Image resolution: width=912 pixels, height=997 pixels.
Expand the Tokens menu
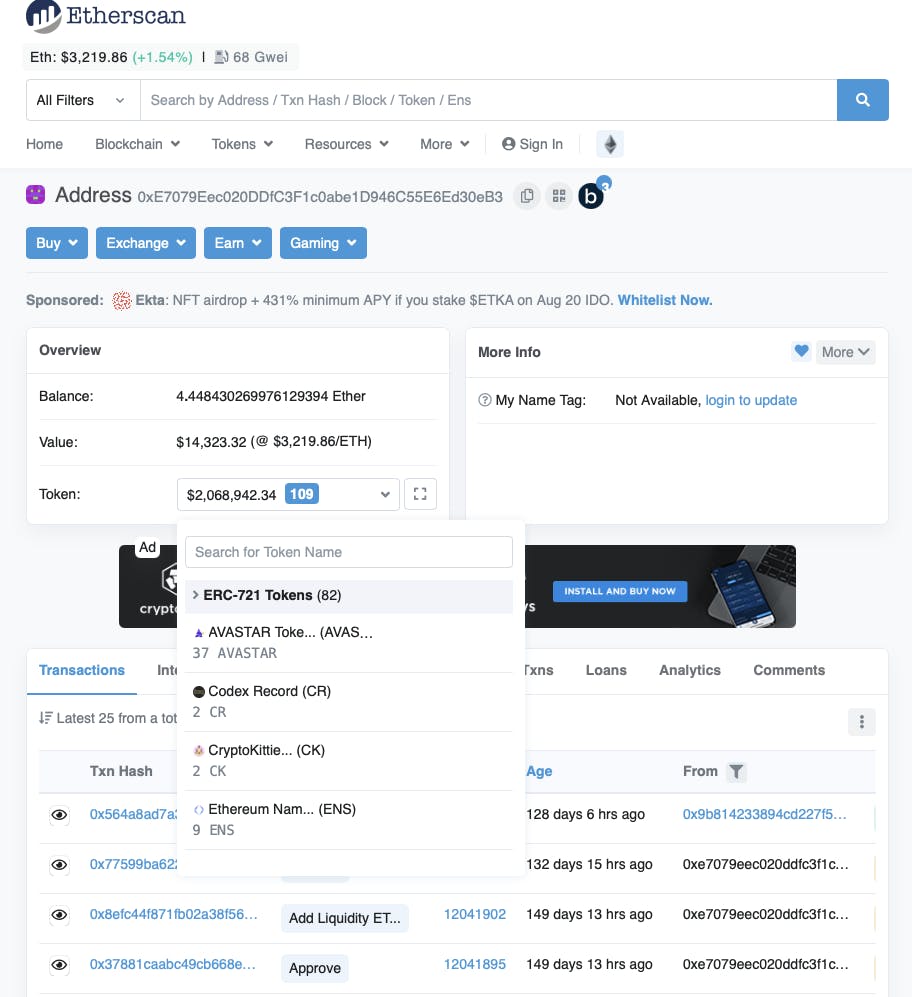point(242,144)
